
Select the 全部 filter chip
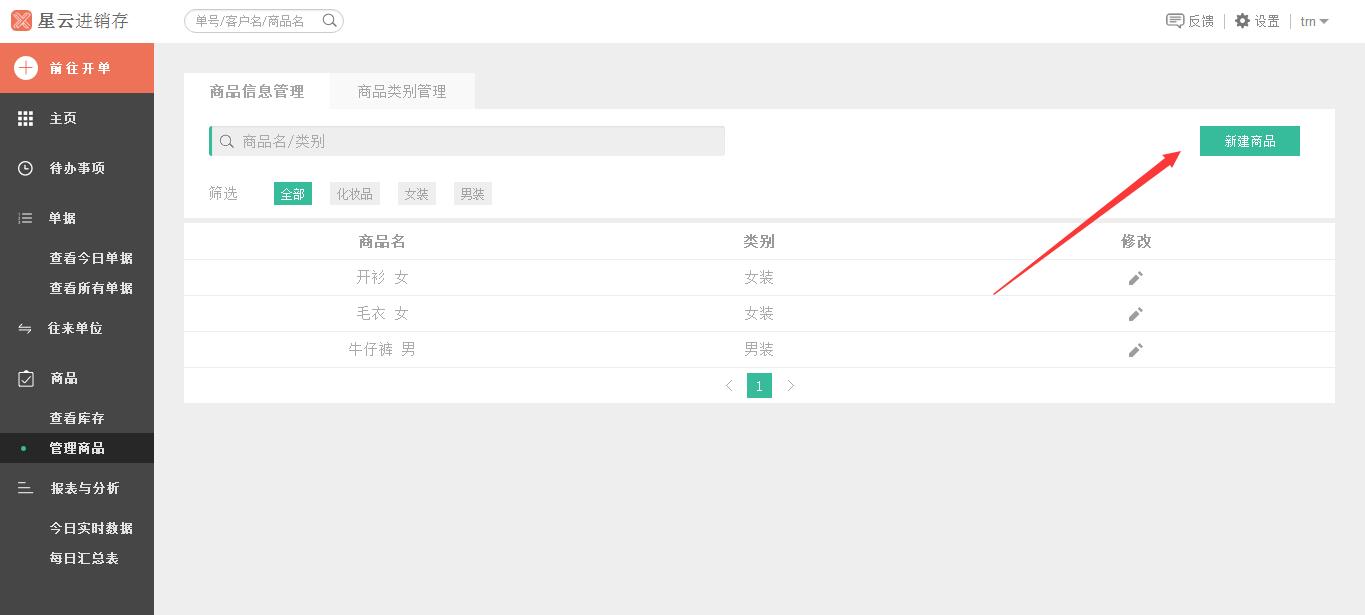tap(292, 193)
